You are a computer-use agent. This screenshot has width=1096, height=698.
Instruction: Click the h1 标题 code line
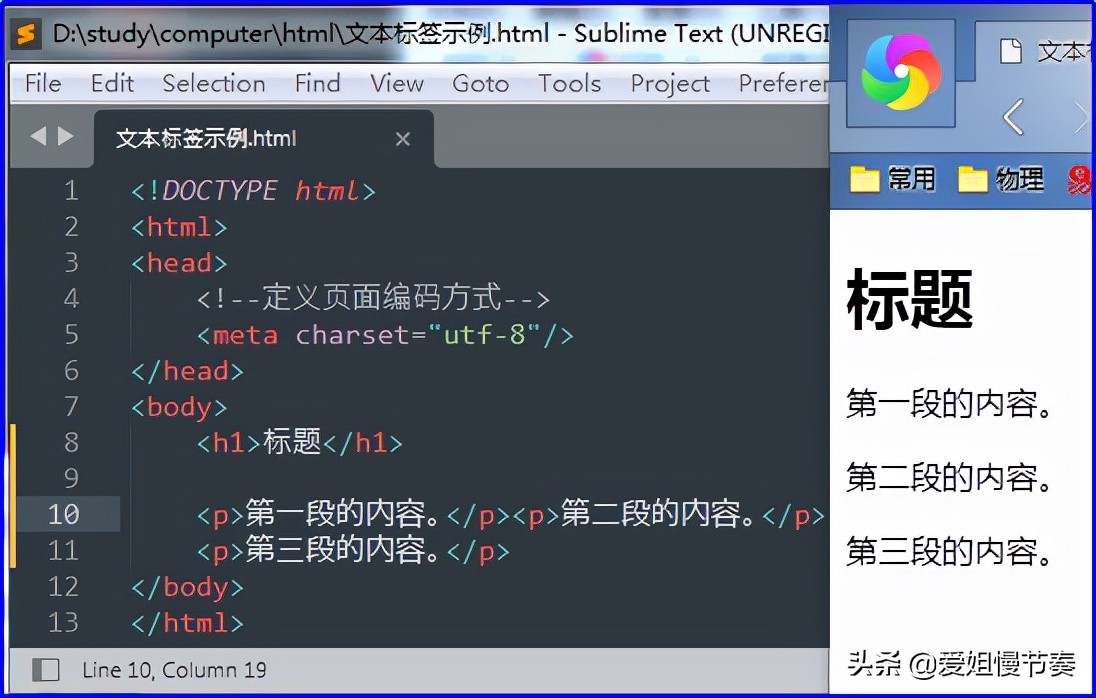[x=300, y=442]
